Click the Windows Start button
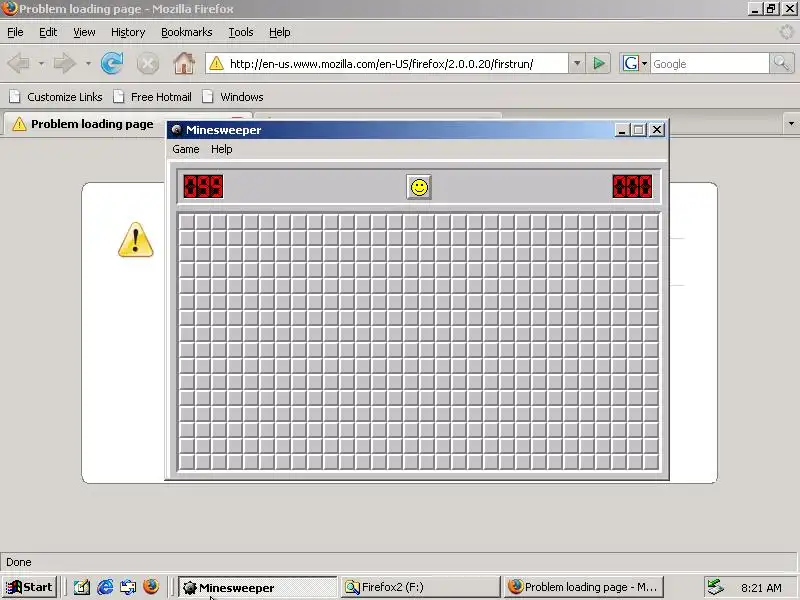This screenshot has width=800, height=600. coord(30,587)
